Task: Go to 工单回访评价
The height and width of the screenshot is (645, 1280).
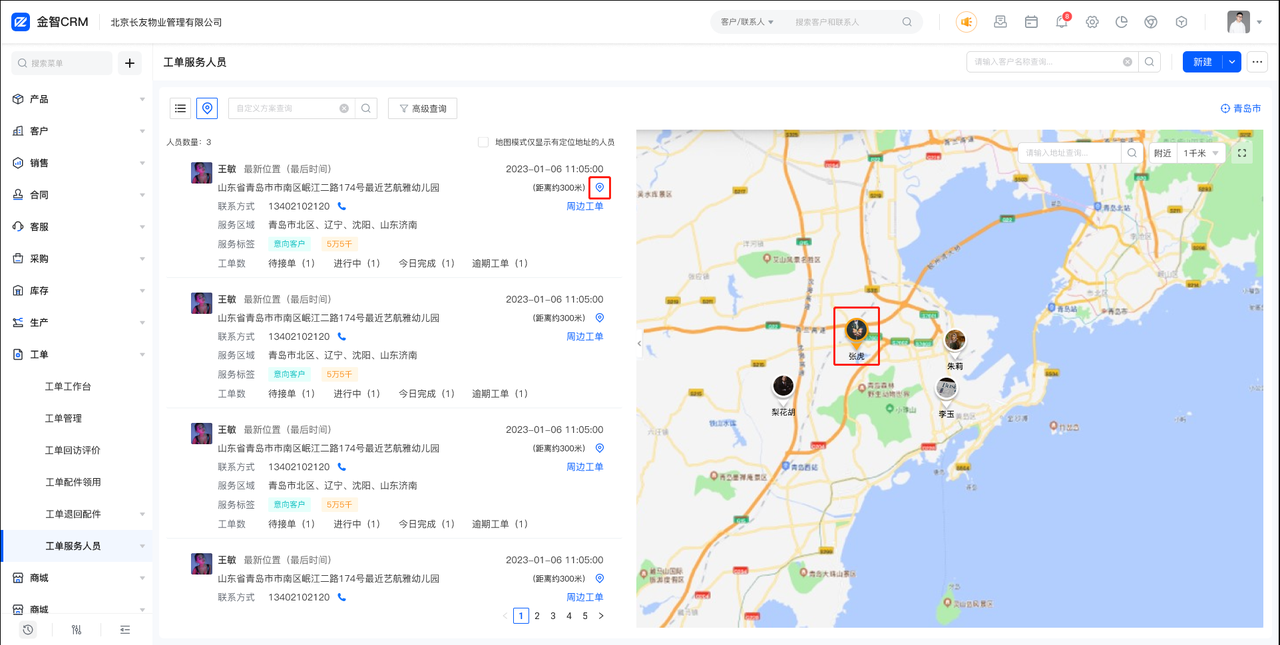Action: [73, 451]
